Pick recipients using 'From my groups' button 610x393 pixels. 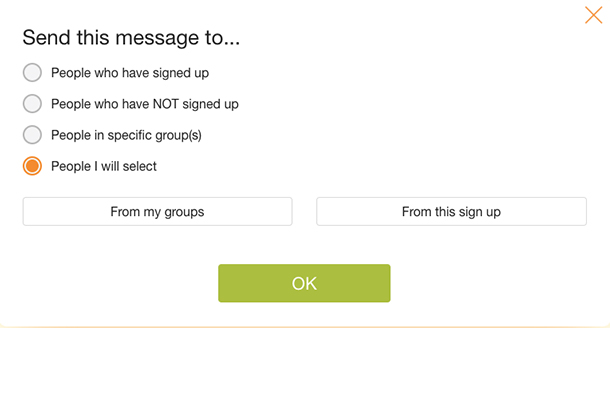pyautogui.click(x=157, y=212)
